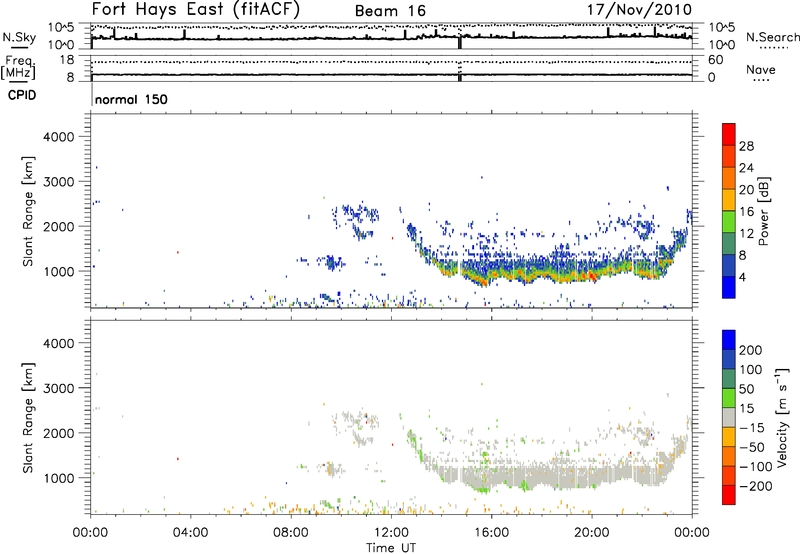Click the 'N.Search' legend label

pos(772,37)
